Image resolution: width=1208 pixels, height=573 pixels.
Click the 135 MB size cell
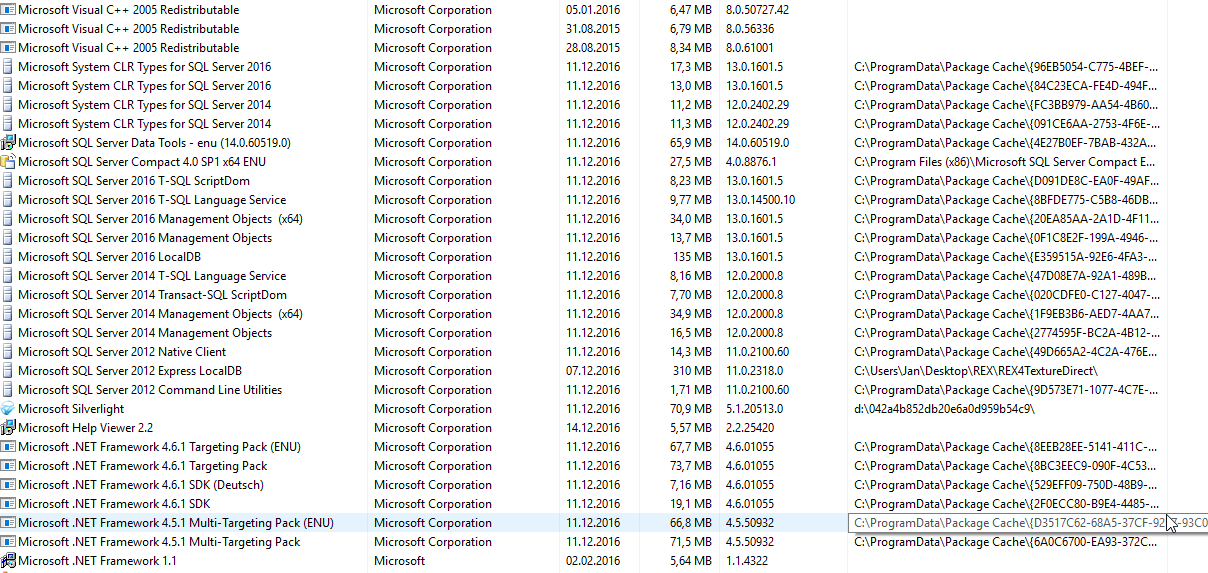(x=691, y=257)
